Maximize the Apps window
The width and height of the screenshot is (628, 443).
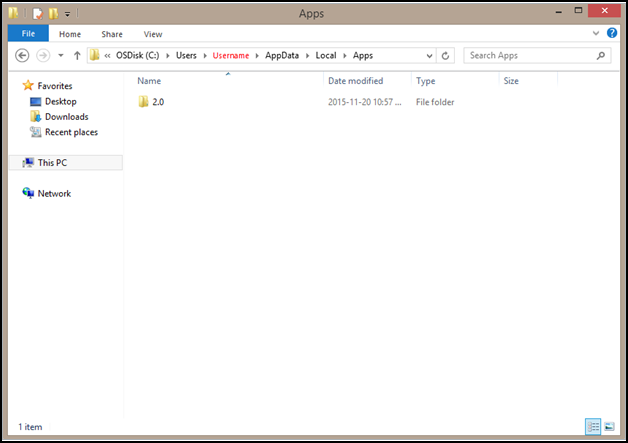pos(578,11)
